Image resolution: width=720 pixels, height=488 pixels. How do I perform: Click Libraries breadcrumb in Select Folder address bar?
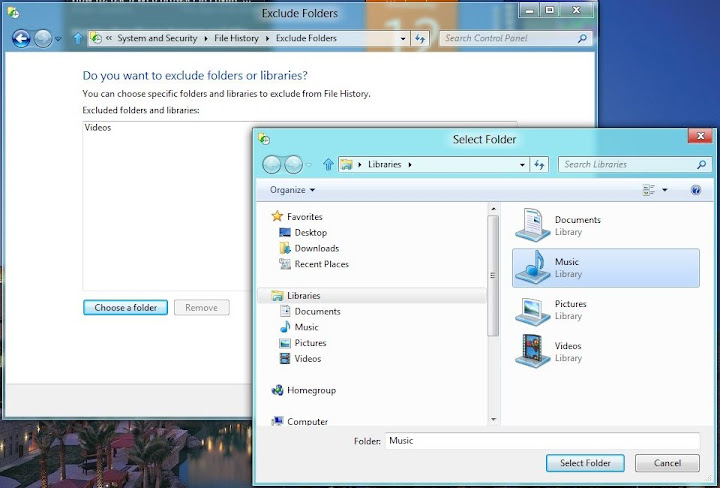click(x=384, y=164)
